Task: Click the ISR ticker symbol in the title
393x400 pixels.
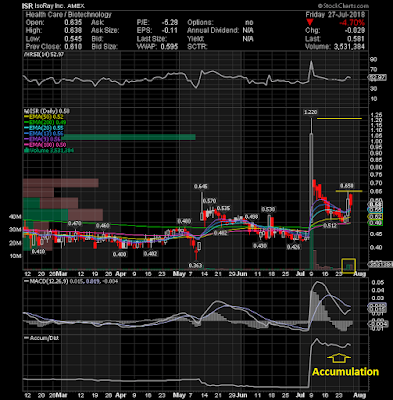Action: [x=27, y=6]
